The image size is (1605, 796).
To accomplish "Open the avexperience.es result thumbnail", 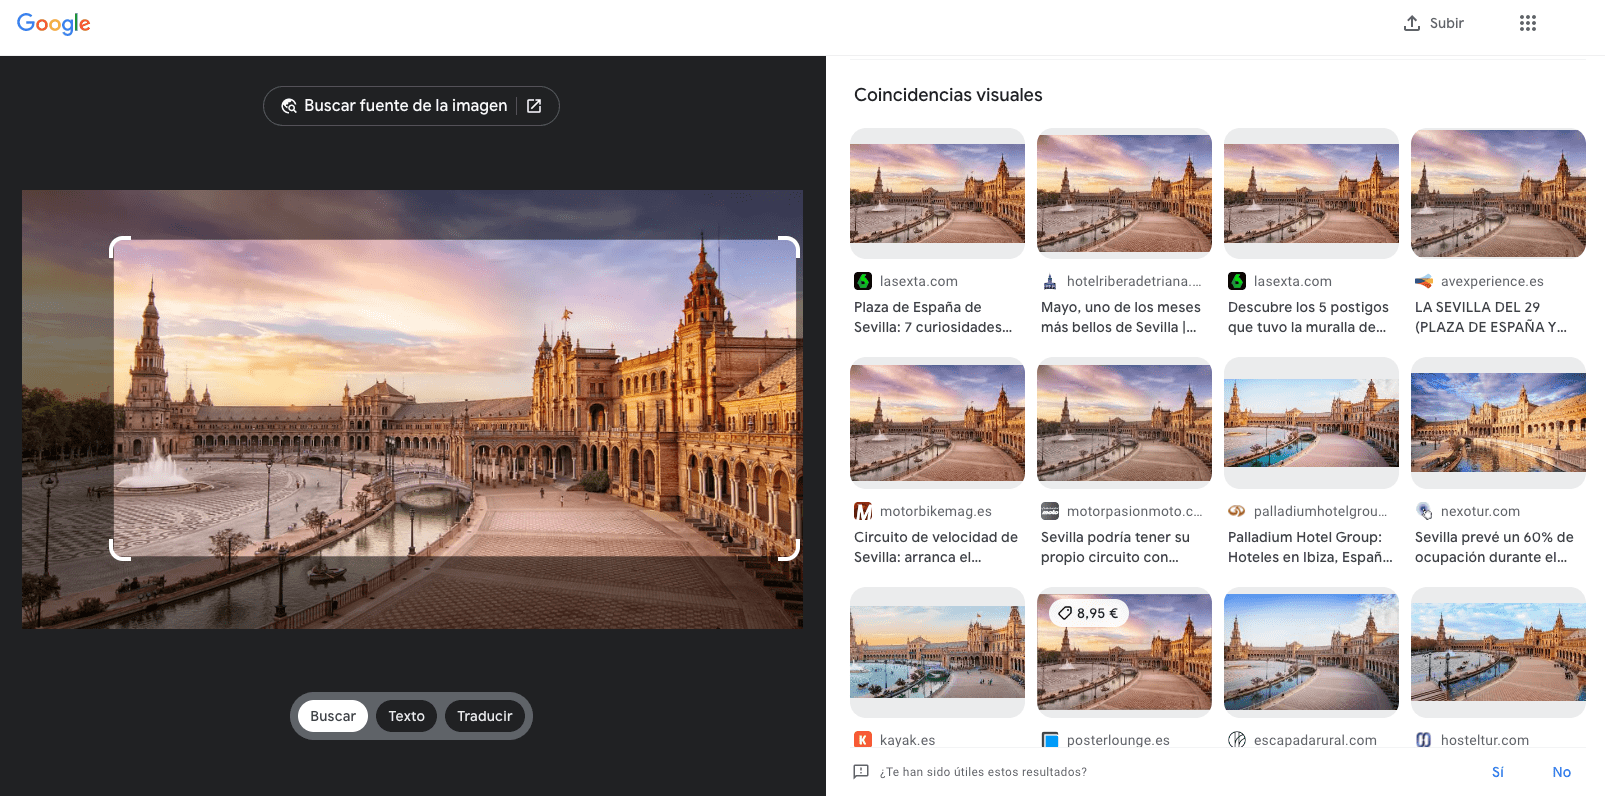I will coord(1498,193).
